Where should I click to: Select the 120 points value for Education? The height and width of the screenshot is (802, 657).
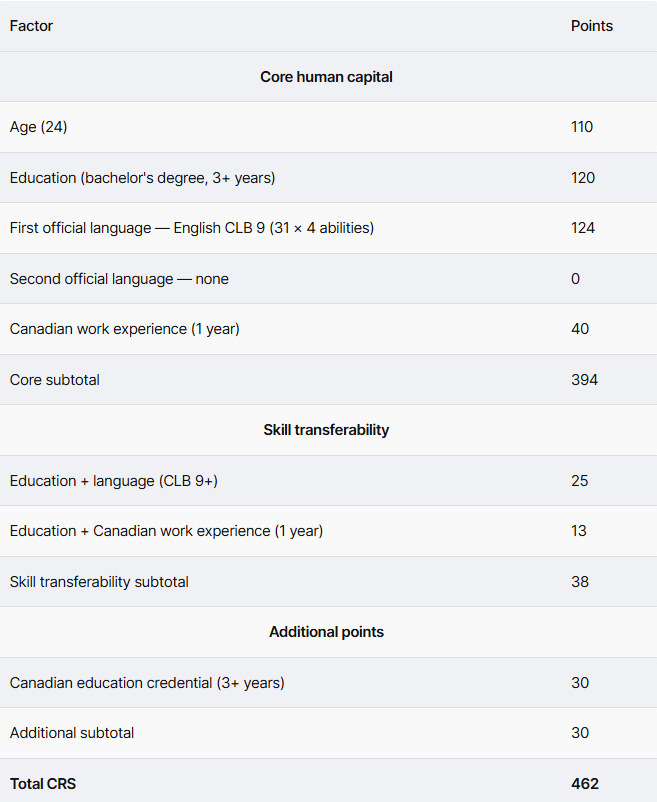coord(583,178)
